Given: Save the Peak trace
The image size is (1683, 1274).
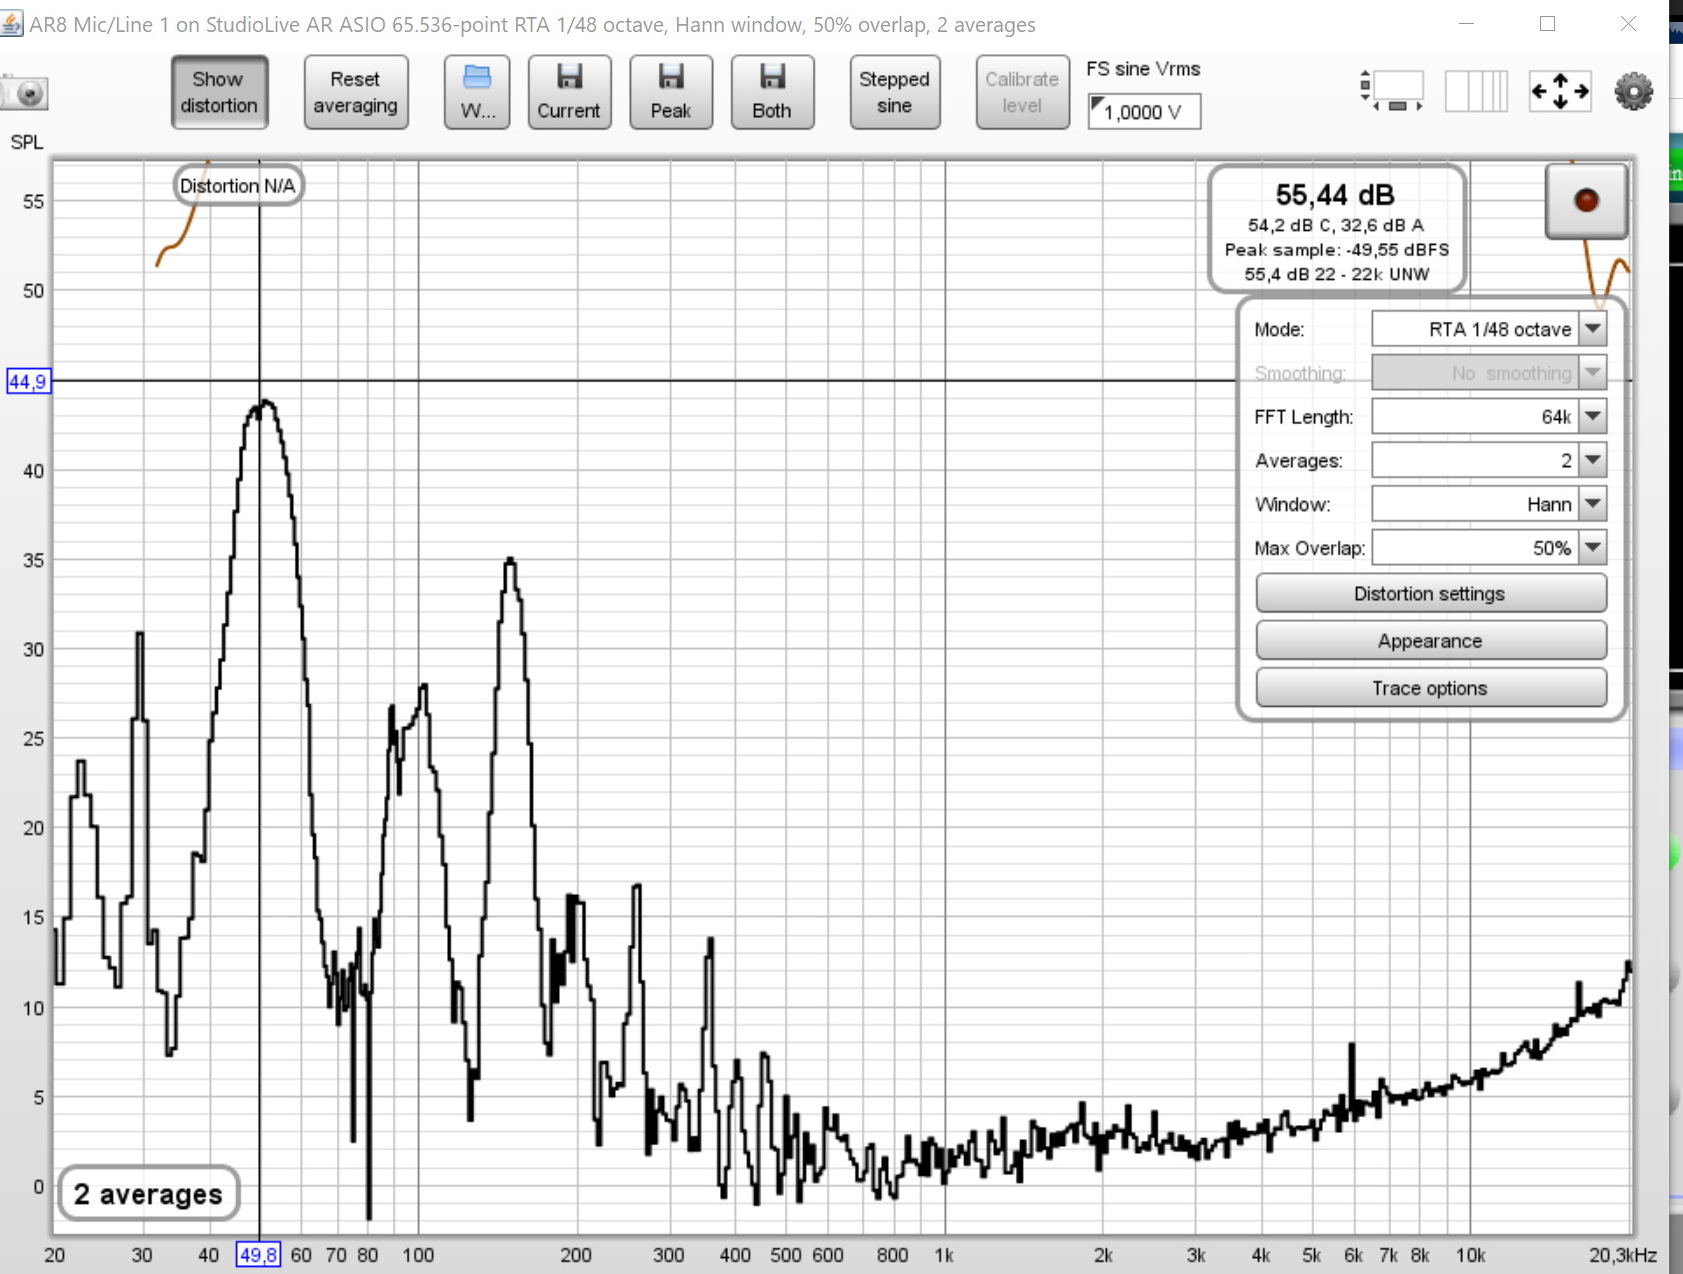Looking at the screenshot, I should [x=671, y=92].
